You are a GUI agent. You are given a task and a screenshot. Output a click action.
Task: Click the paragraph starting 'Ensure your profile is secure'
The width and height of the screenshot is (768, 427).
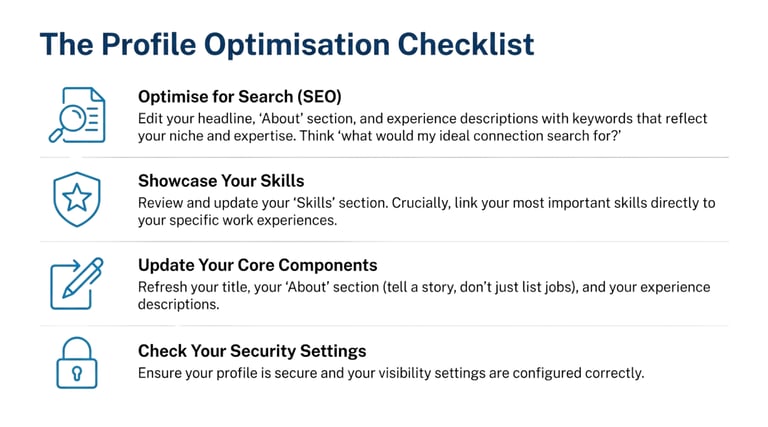[x=391, y=373]
